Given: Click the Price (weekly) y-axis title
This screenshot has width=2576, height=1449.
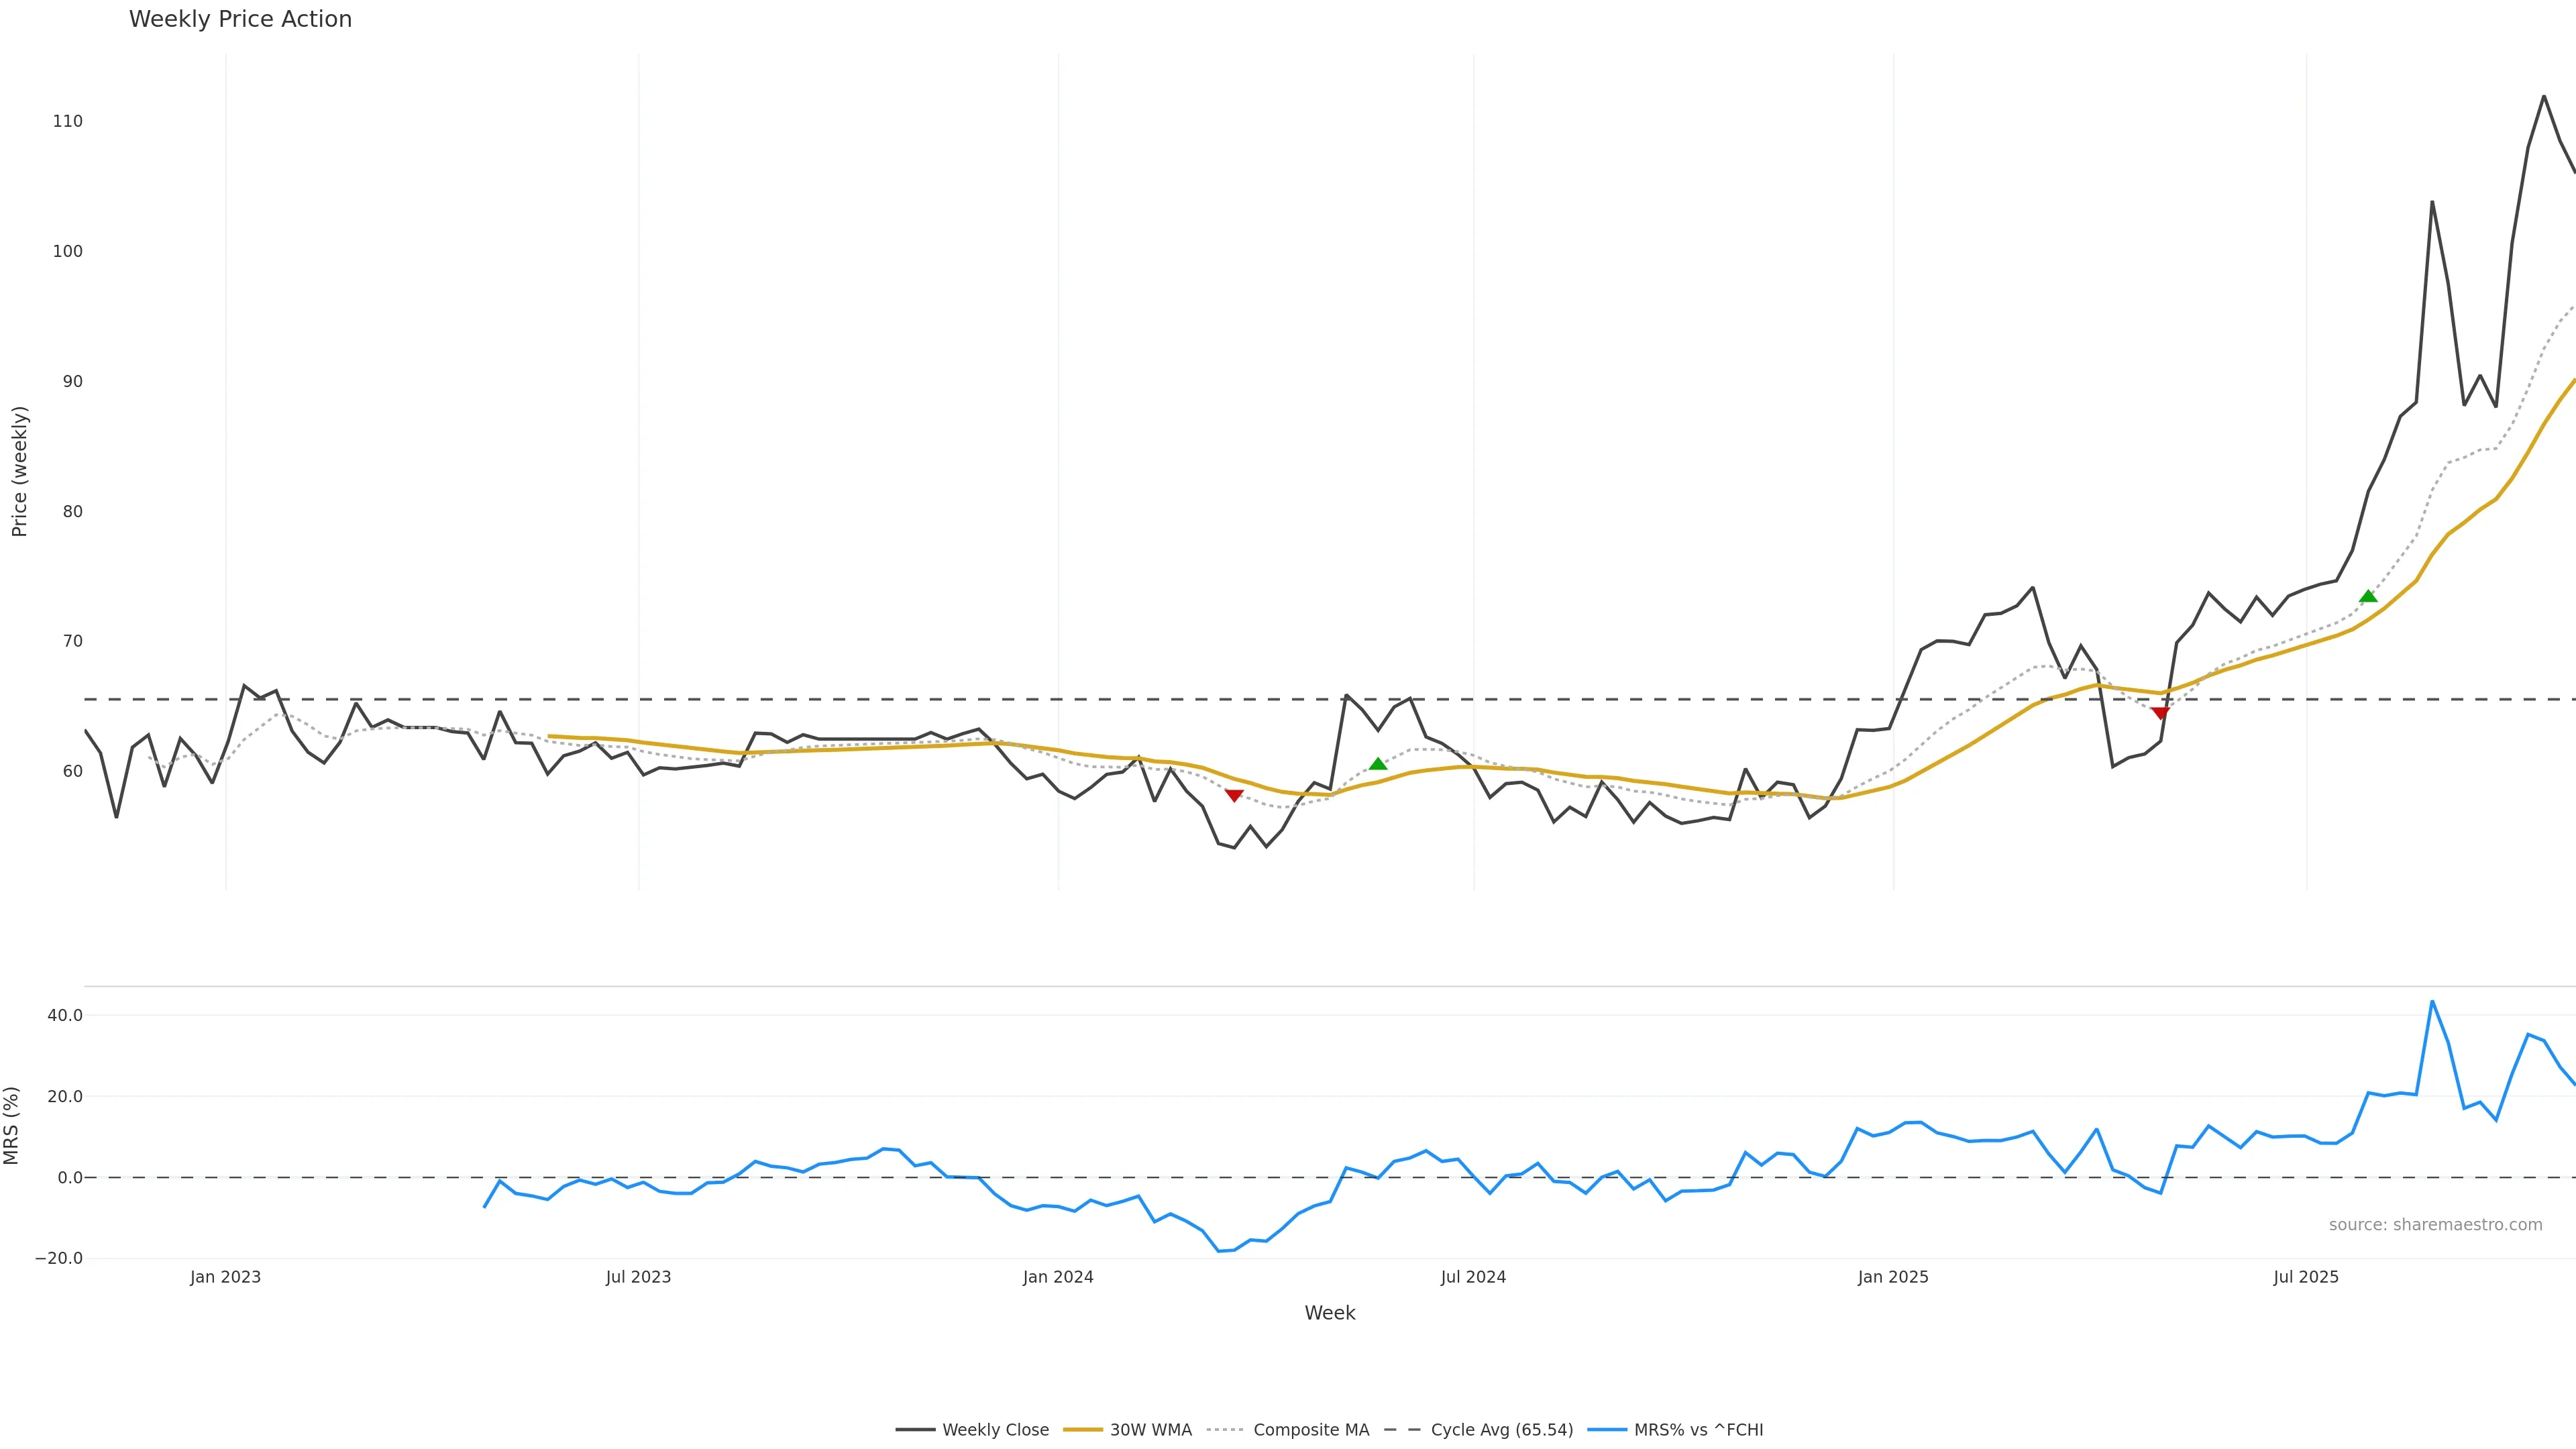Looking at the screenshot, I should [x=20, y=471].
